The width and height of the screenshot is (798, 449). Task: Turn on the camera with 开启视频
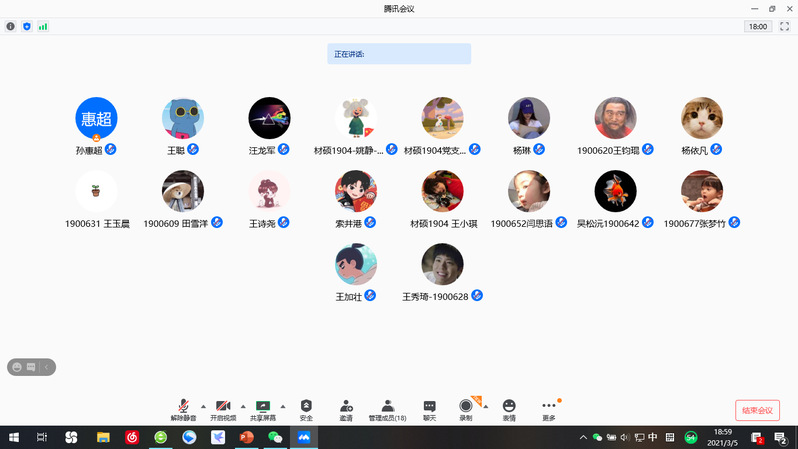(x=223, y=409)
